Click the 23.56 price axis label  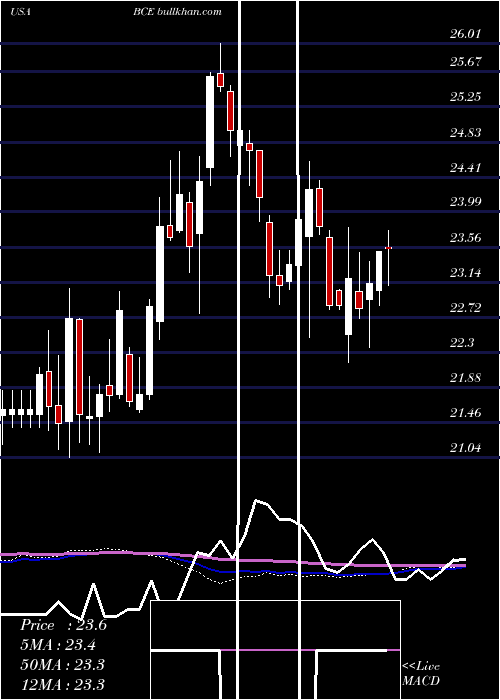coord(466,238)
